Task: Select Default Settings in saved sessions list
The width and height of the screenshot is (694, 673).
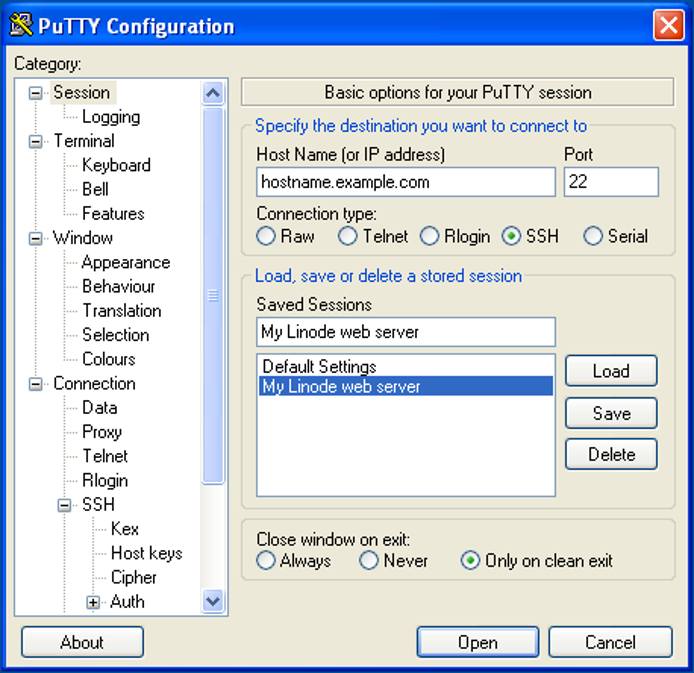Action: (x=319, y=366)
